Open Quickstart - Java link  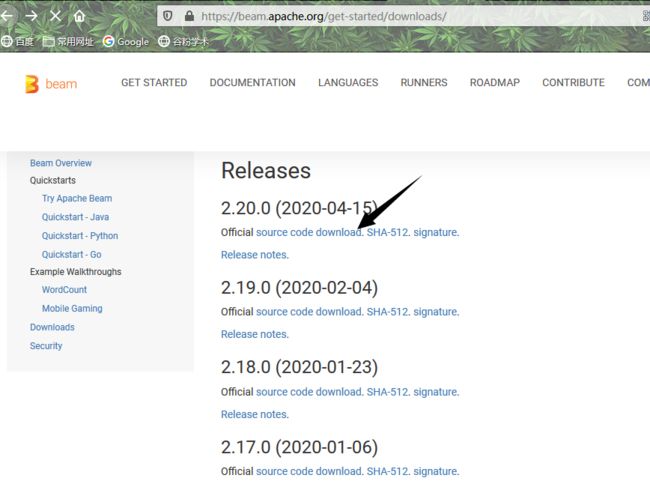[75, 217]
